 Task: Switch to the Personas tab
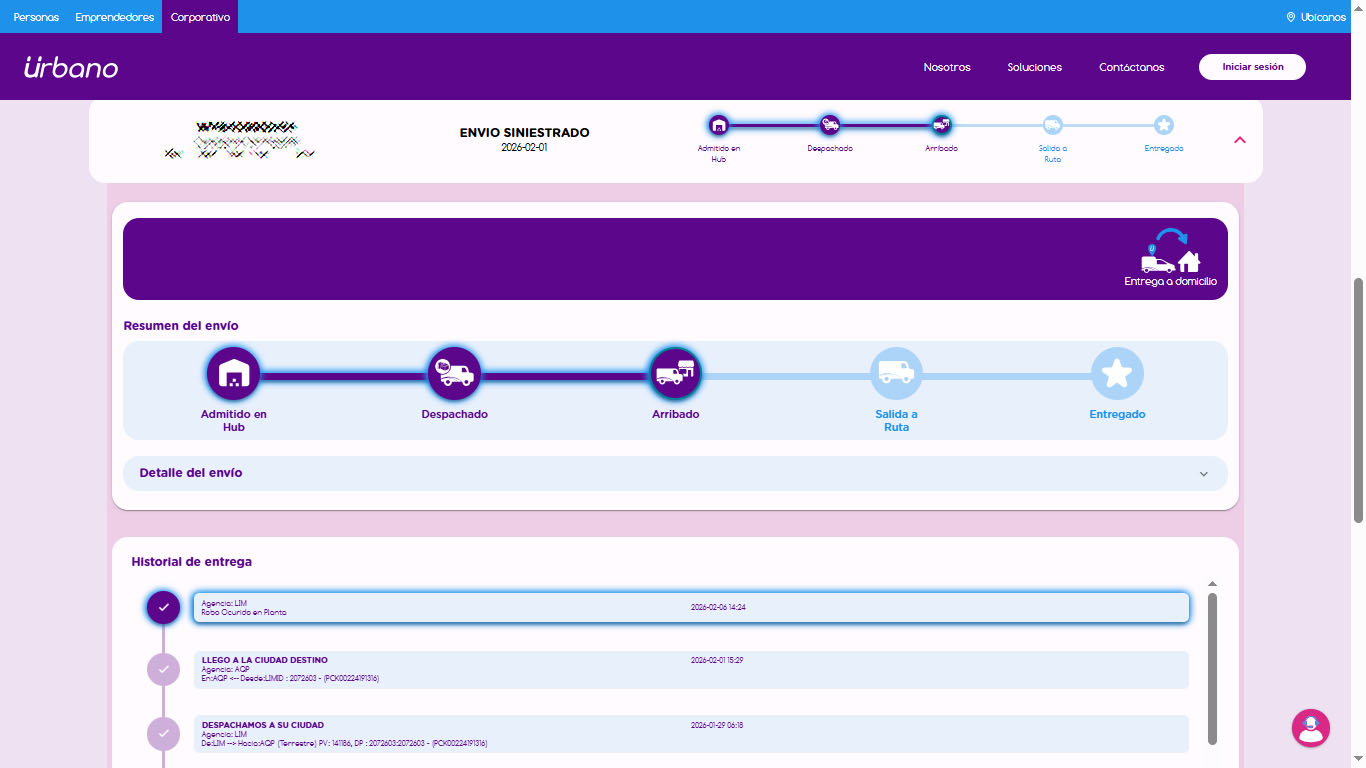click(x=36, y=17)
